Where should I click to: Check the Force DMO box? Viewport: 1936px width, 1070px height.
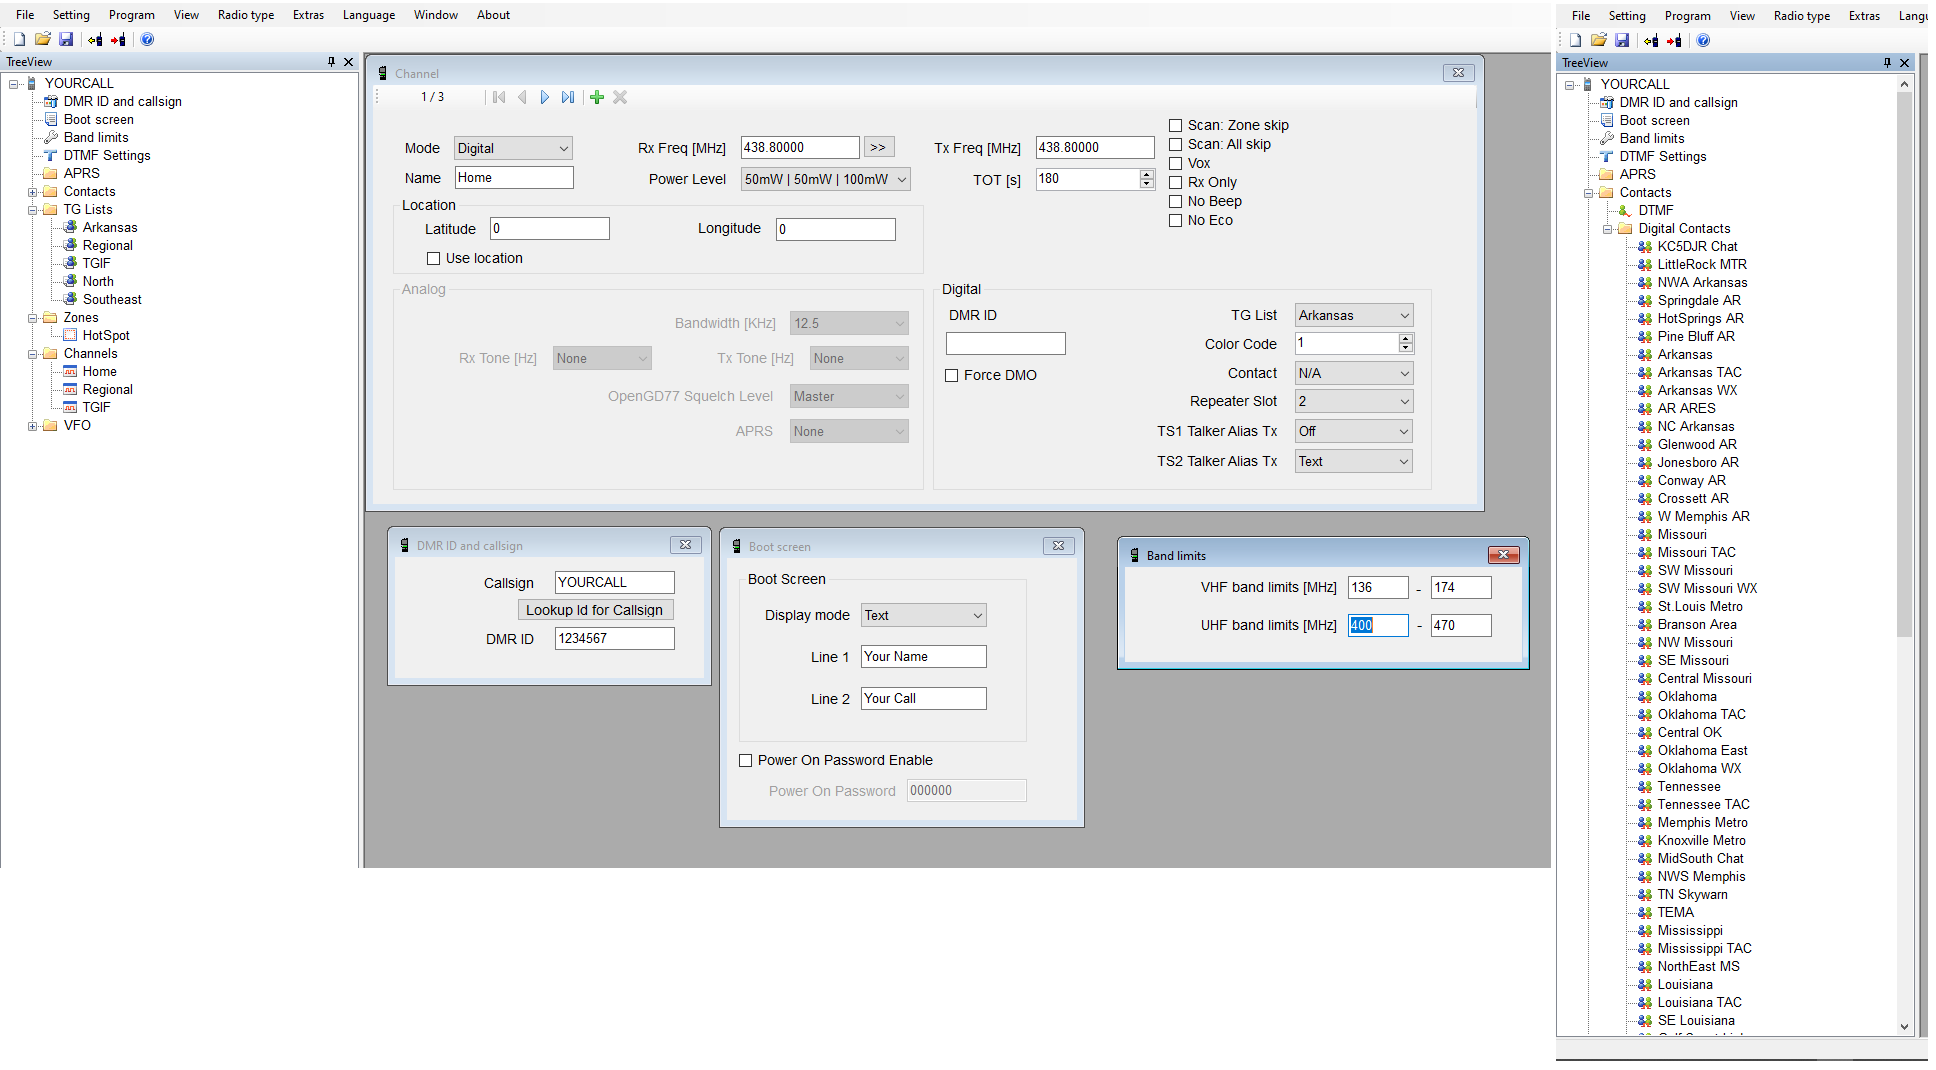951,375
